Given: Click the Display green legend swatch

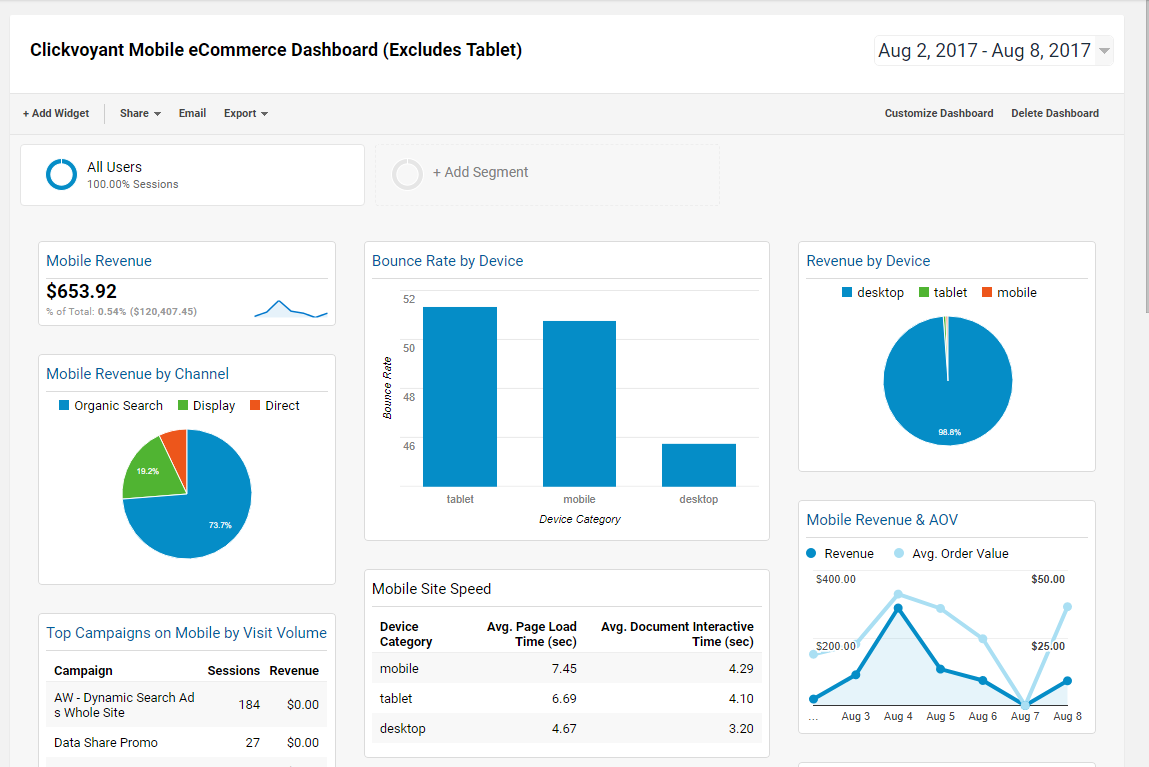Looking at the screenshot, I should (183, 405).
